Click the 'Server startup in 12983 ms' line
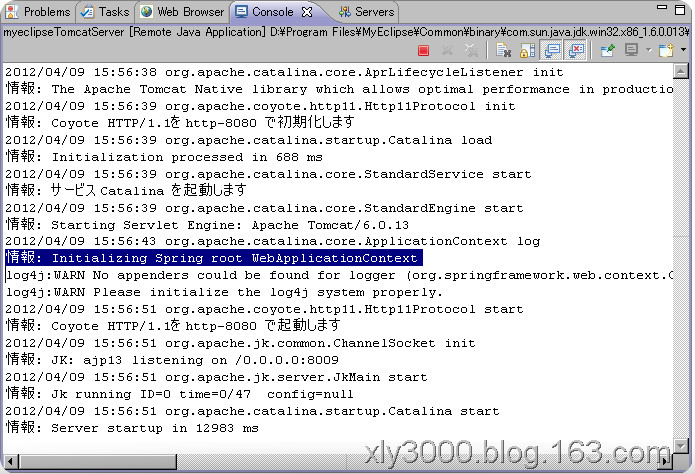695x474 pixels. pyautogui.click(x=132, y=427)
